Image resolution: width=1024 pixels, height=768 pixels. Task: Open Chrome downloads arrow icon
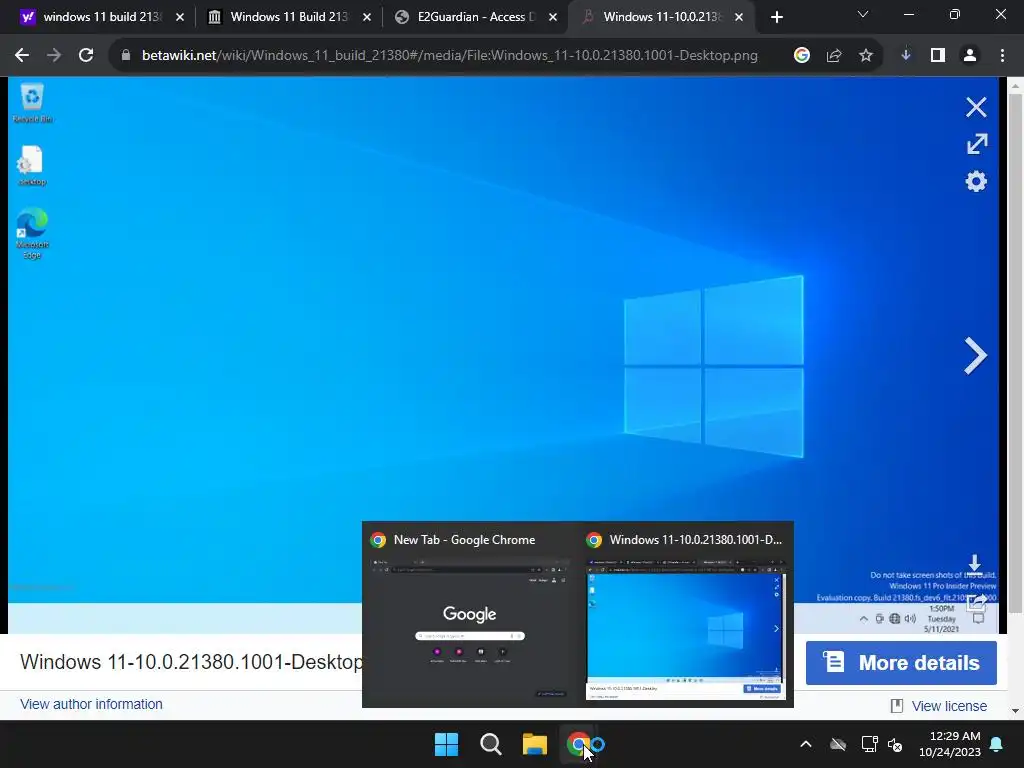click(906, 56)
